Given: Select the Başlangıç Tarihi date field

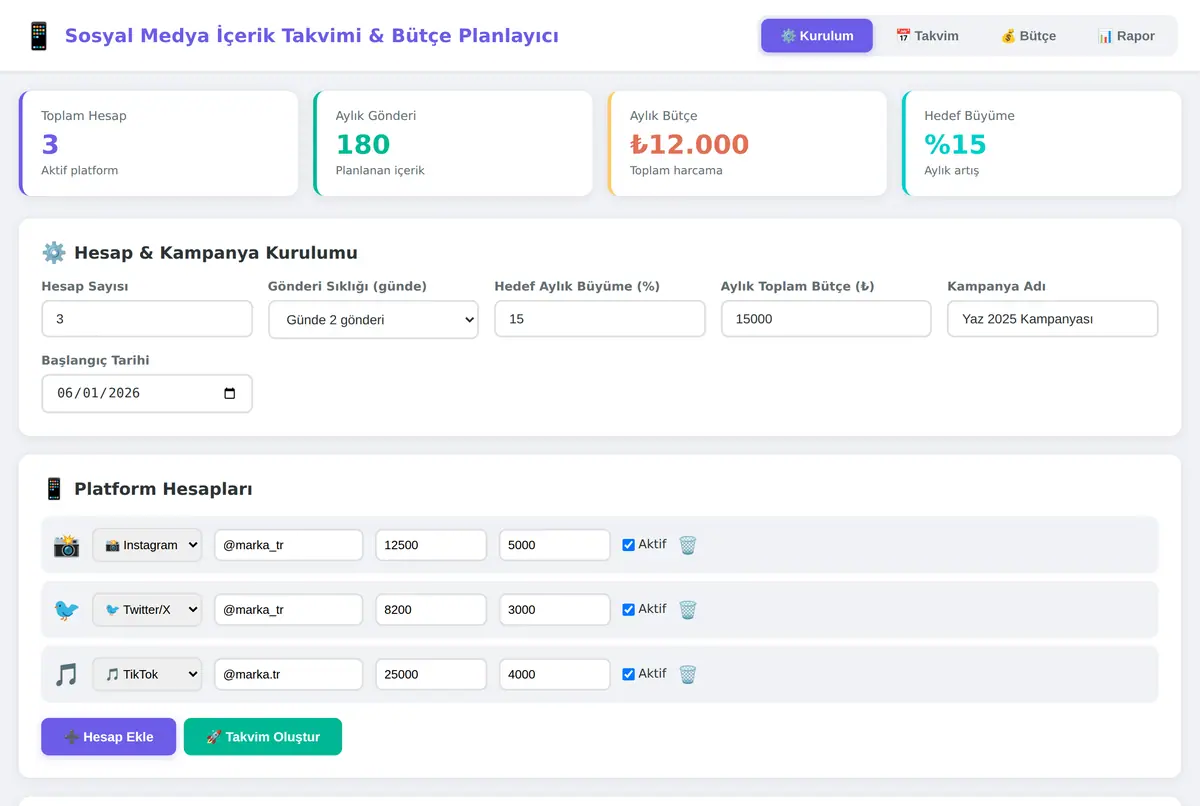Looking at the screenshot, I should [x=147, y=393].
